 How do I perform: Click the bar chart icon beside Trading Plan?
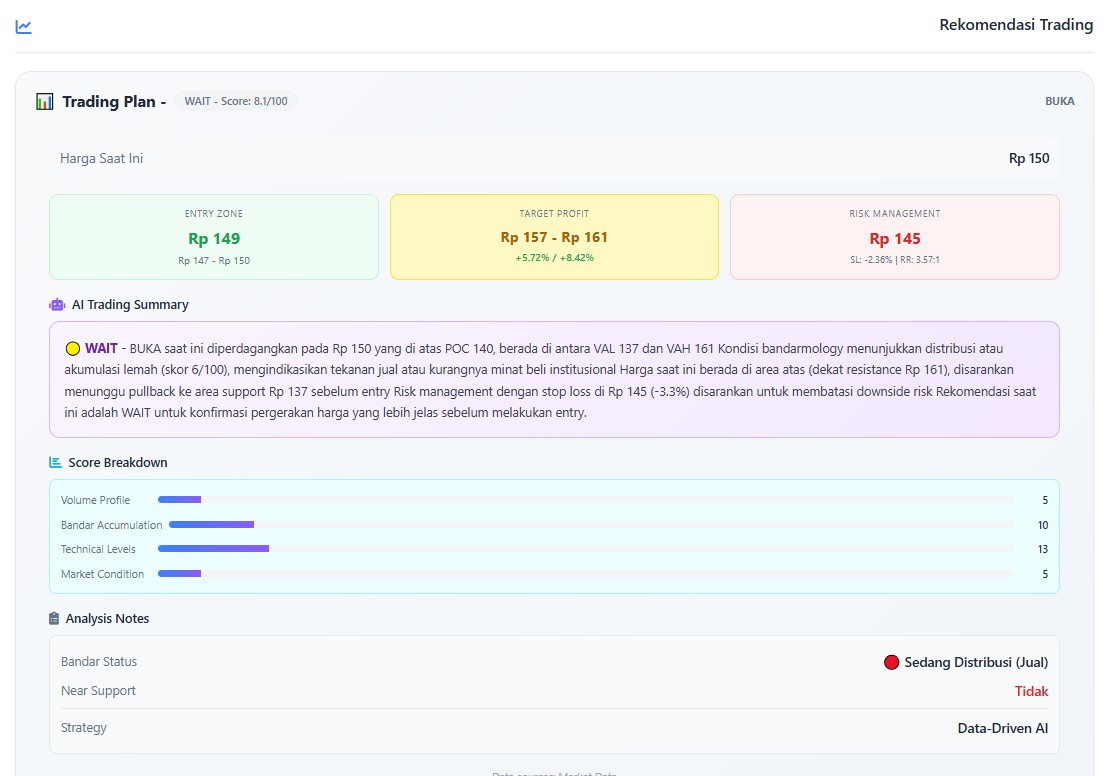[x=45, y=101]
